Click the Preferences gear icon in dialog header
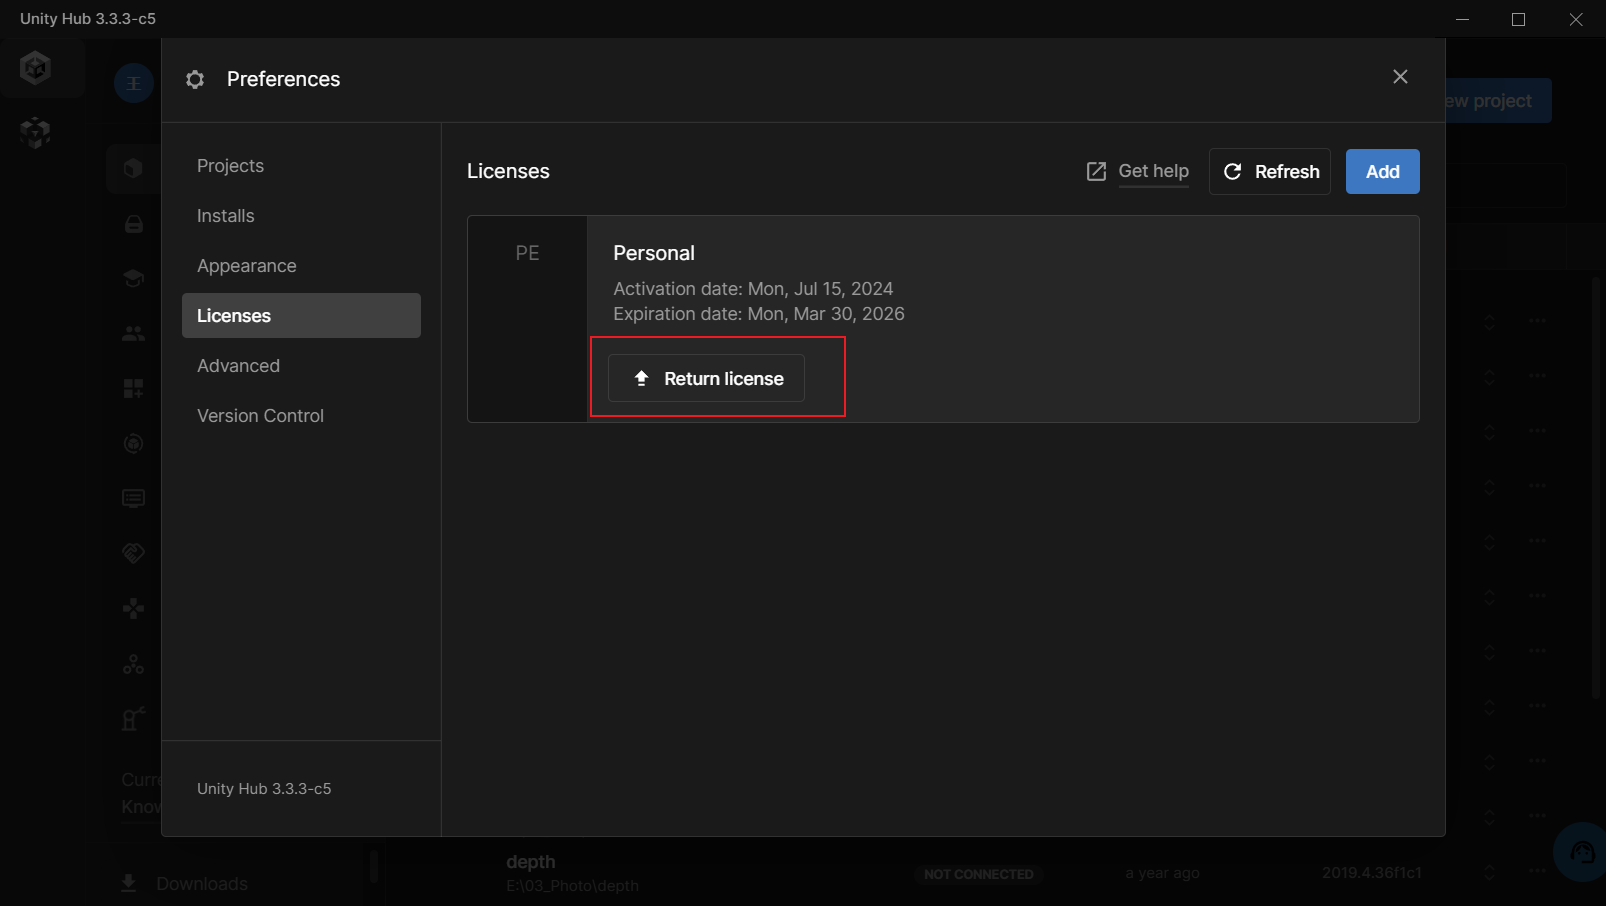1606x906 pixels. click(195, 79)
